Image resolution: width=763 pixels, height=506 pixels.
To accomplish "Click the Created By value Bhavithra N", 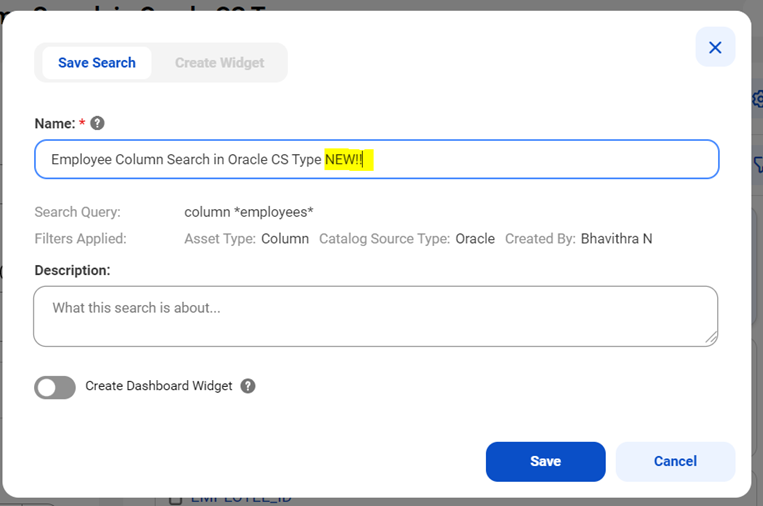I will pos(617,239).
